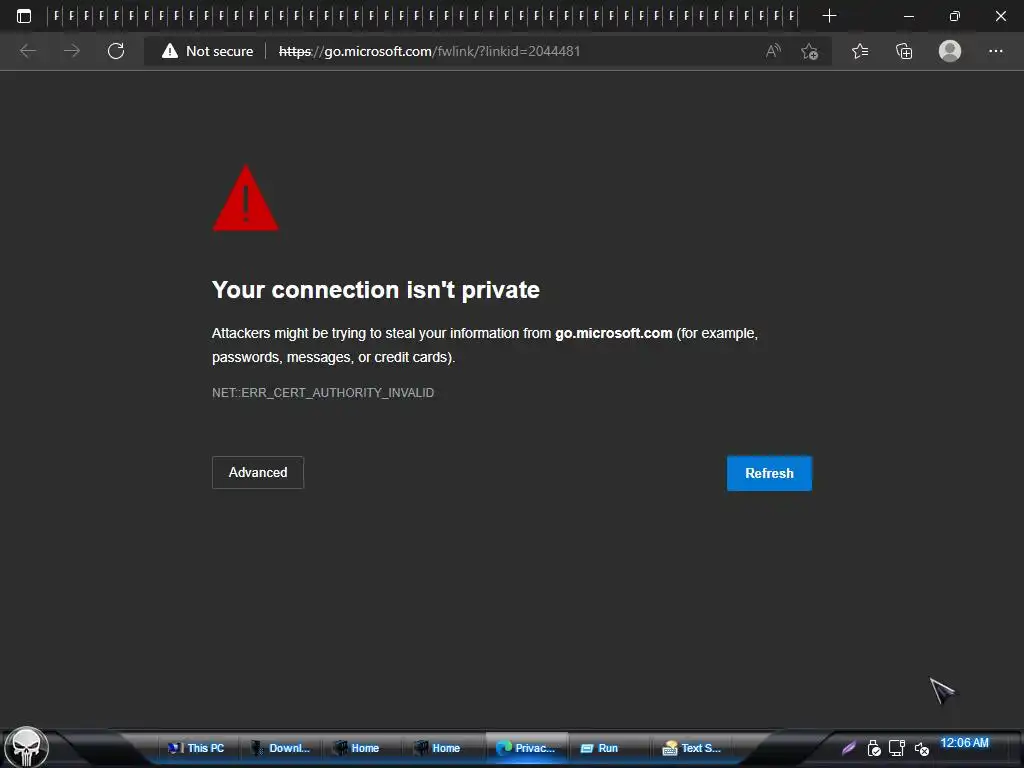The width and height of the screenshot is (1024, 768).
Task: Add this page to favorites
Action: tap(809, 51)
